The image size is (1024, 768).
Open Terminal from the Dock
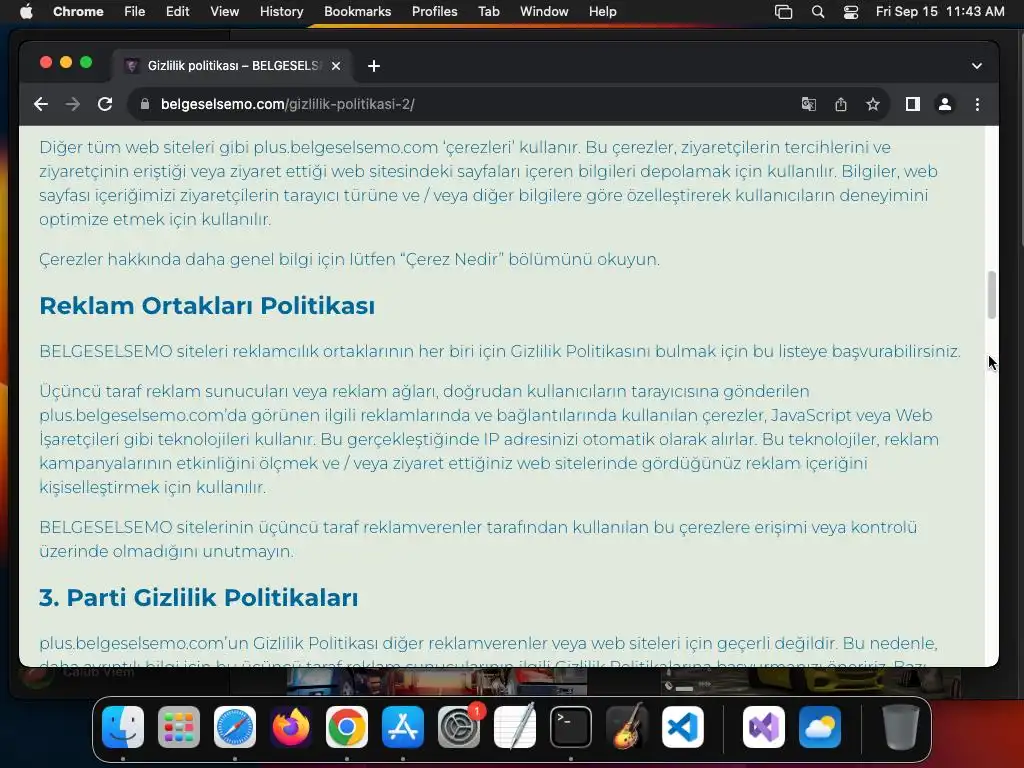click(x=571, y=727)
